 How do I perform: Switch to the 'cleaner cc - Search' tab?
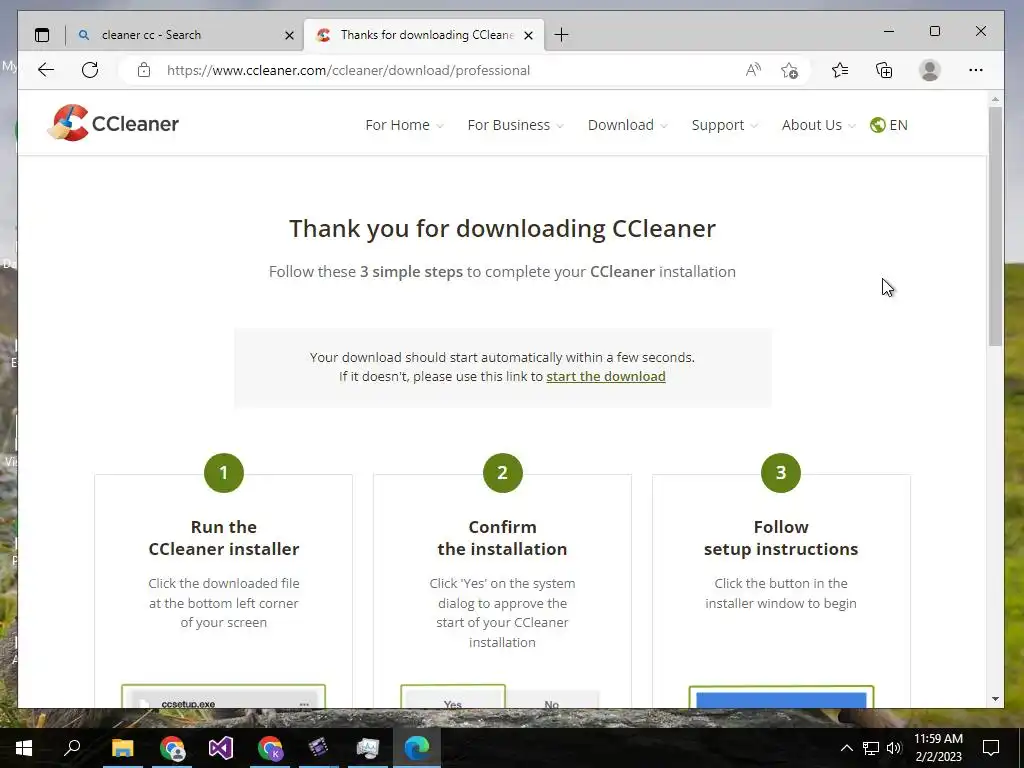(183, 35)
